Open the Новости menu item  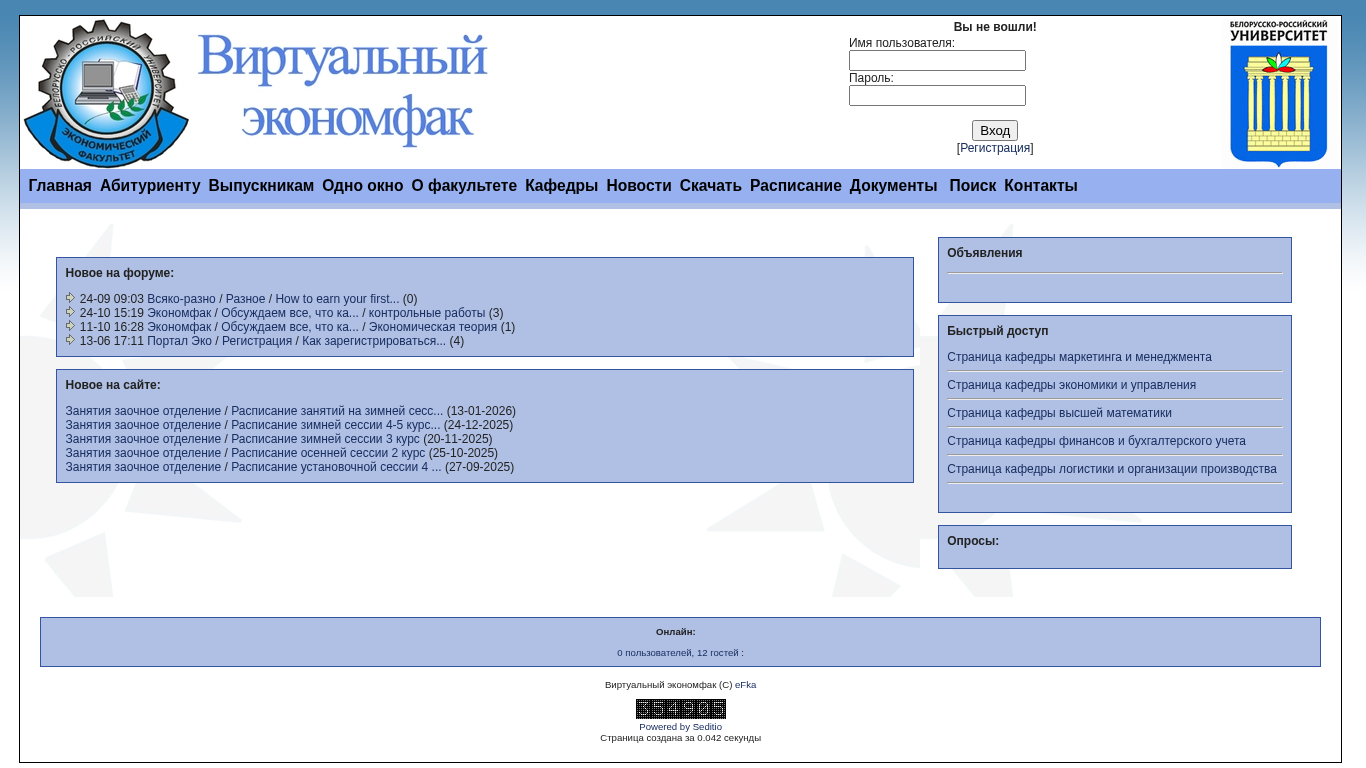coord(639,186)
